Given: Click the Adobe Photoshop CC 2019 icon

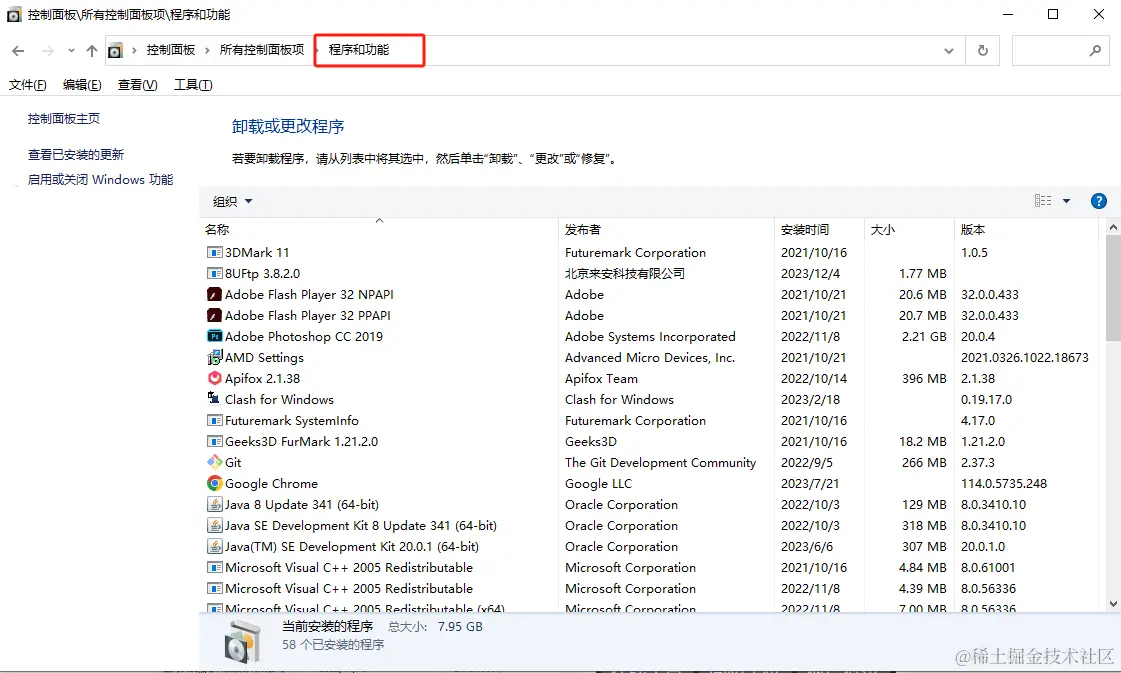Looking at the screenshot, I should coord(214,336).
